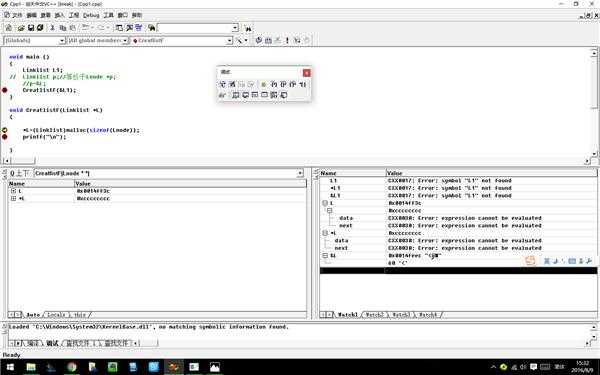This screenshot has height=375, width=600.
Task: Expand the L variable in the Auto pane
Action: tap(13, 191)
